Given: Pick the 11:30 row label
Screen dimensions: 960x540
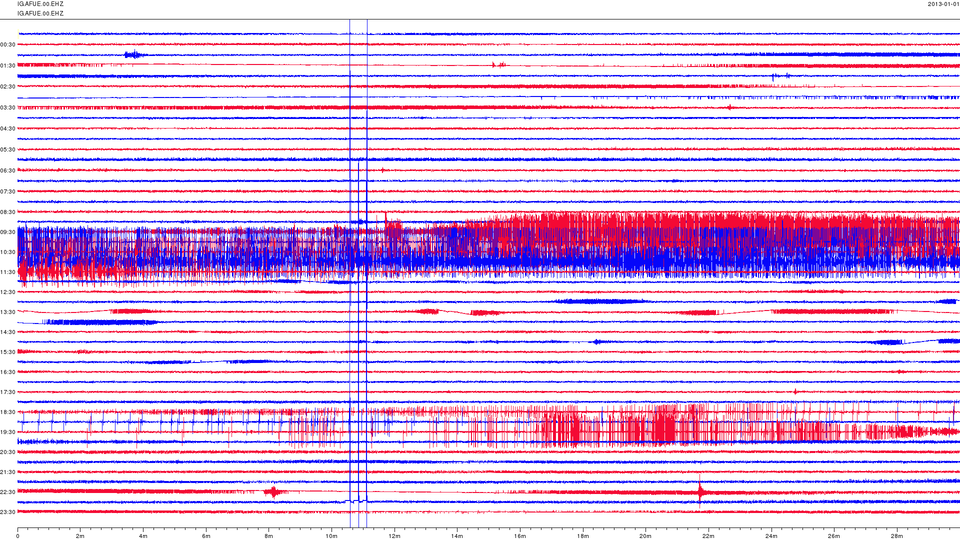Looking at the screenshot, I should (8, 272).
